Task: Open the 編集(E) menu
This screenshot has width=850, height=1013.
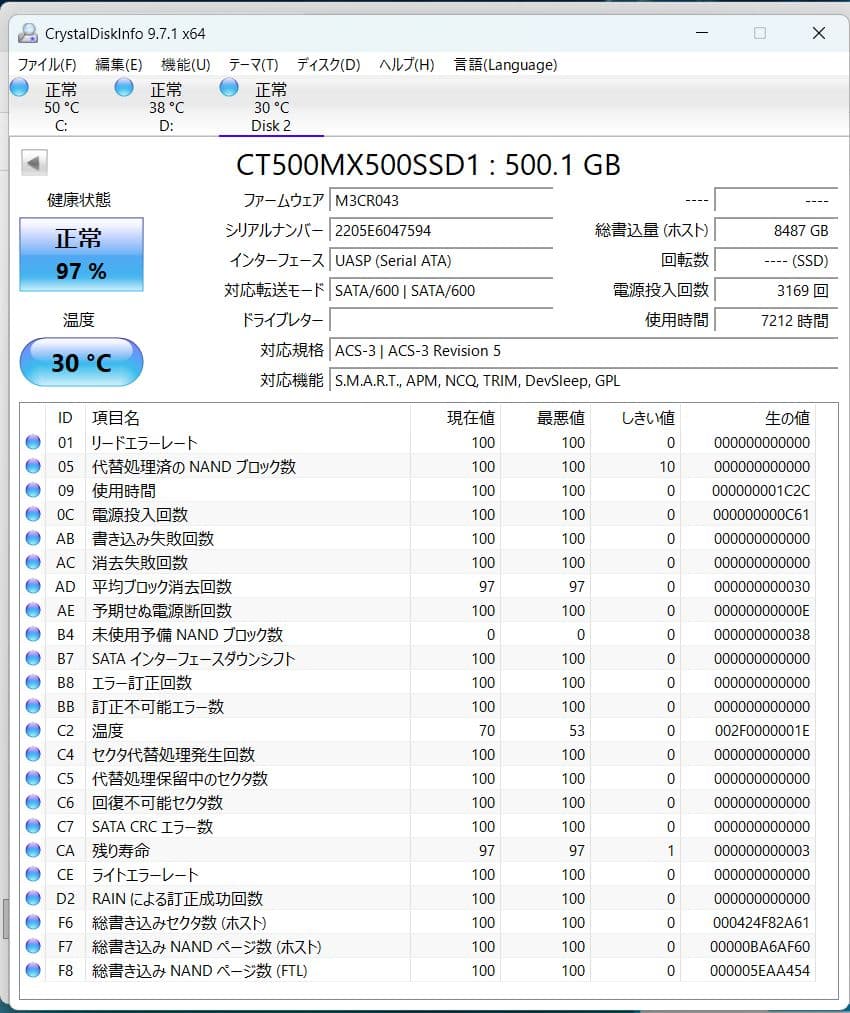Action: pos(118,65)
